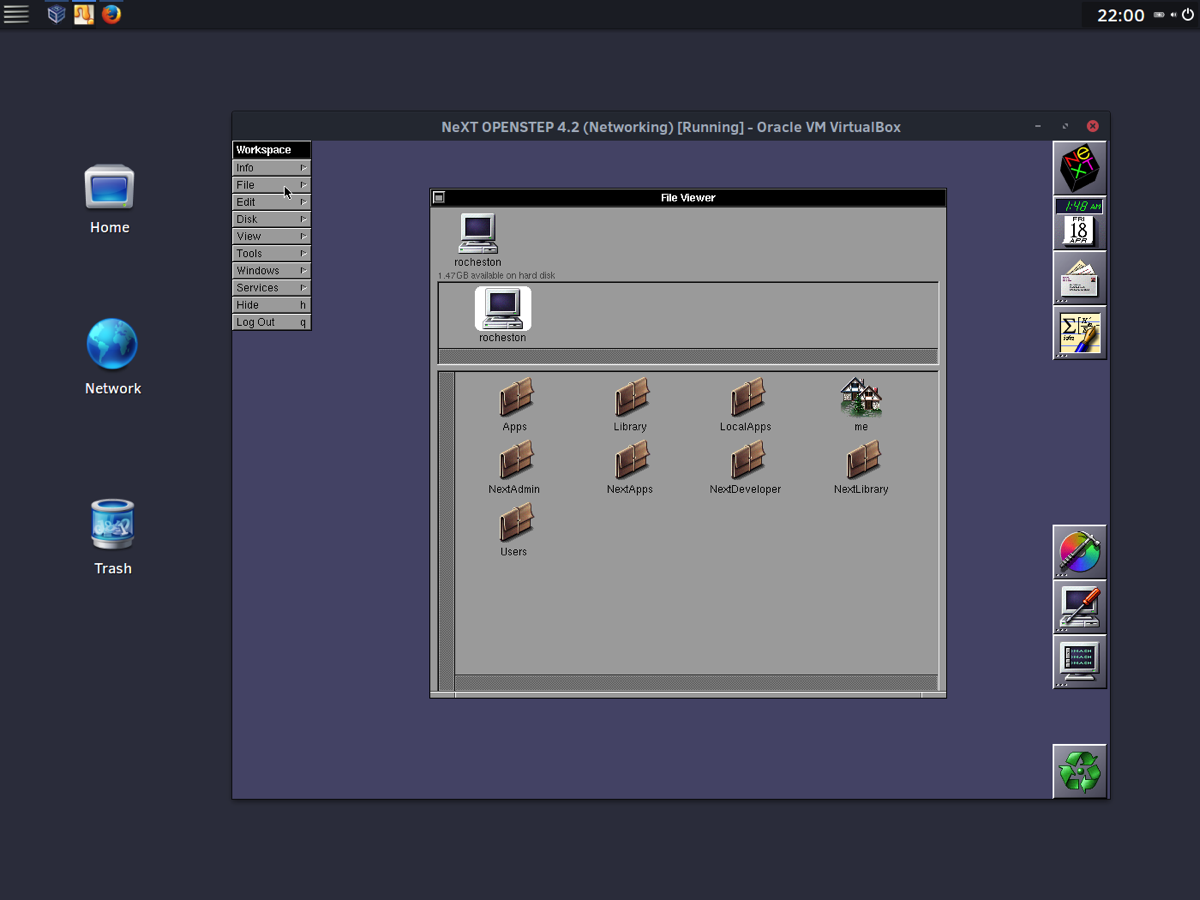Select the NextAdmin folder icon

[x=515, y=461]
